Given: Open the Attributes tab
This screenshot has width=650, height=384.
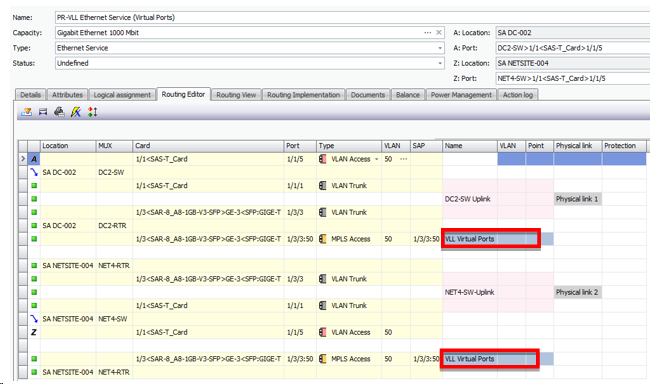Looking at the screenshot, I should (67, 95).
